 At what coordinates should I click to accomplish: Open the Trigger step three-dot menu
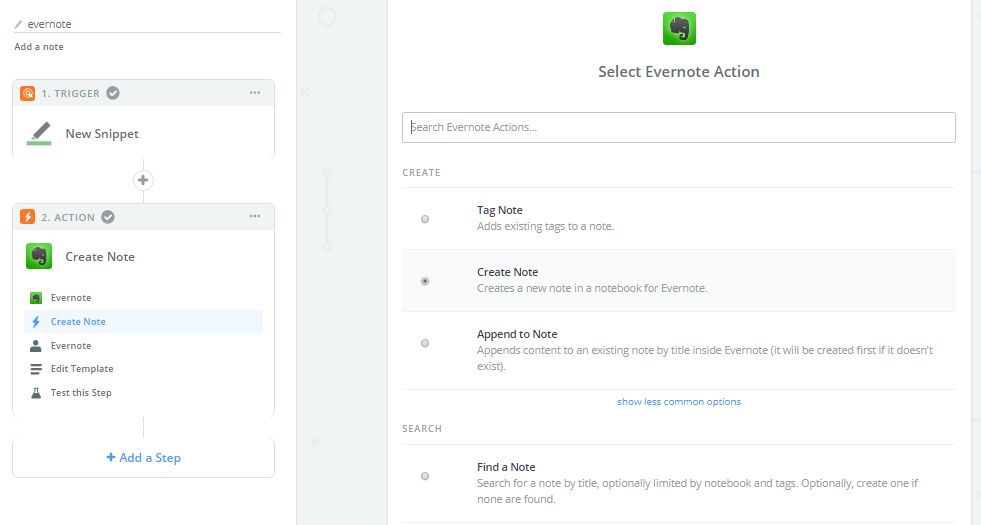[x=255, y=93]
